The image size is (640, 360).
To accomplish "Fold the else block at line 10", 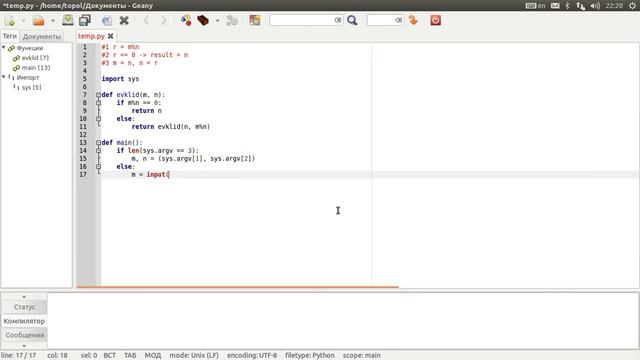I will click(98, 119).
